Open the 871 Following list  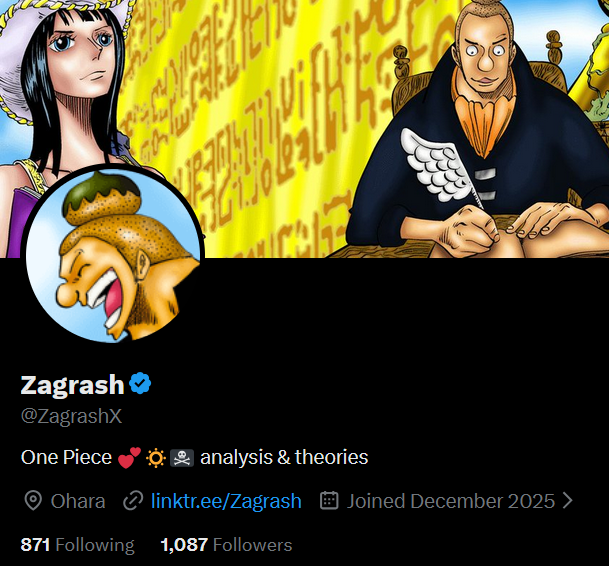pos(78,545)
